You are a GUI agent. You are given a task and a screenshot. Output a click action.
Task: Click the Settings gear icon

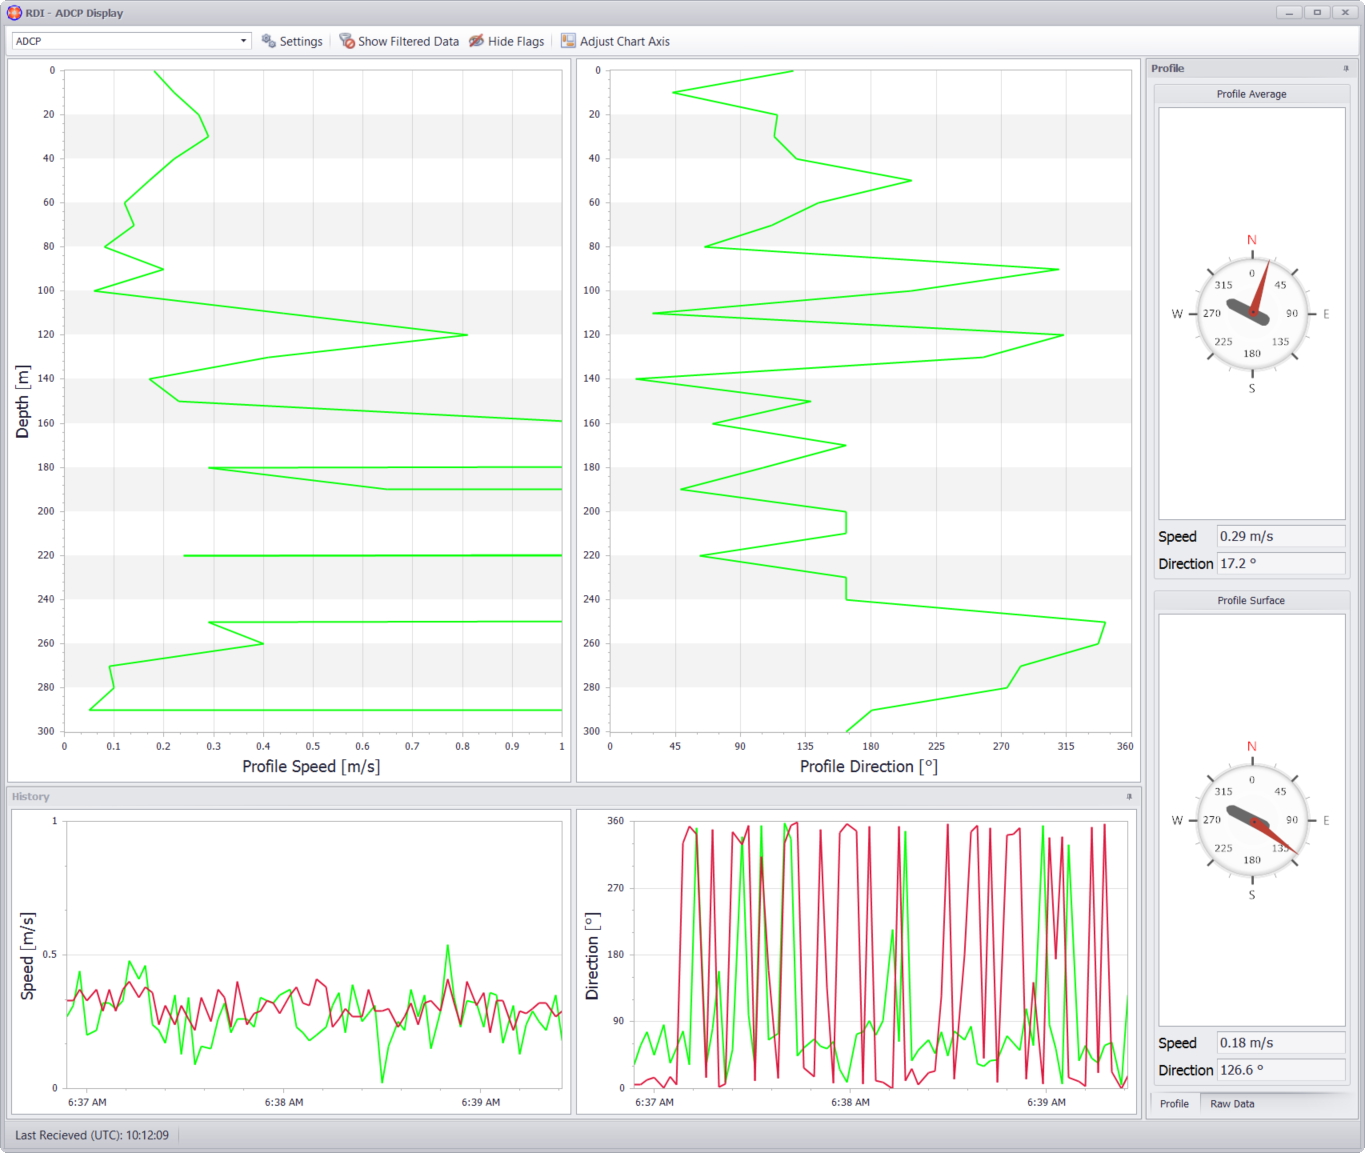pos(268,41)
